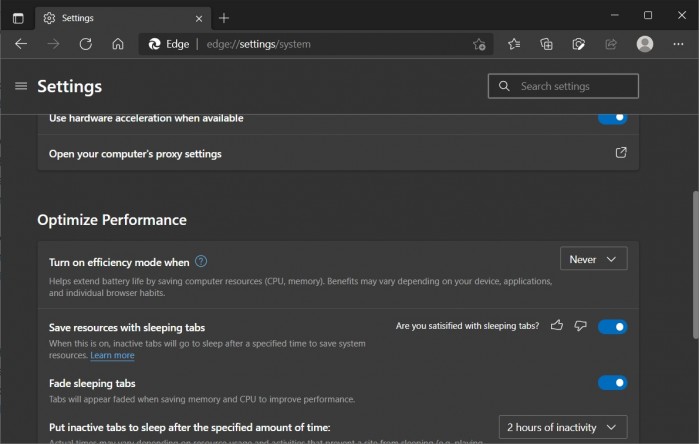Click the browser back arrow
Viewport: 700px width, 444px height.
pos(21,44)
